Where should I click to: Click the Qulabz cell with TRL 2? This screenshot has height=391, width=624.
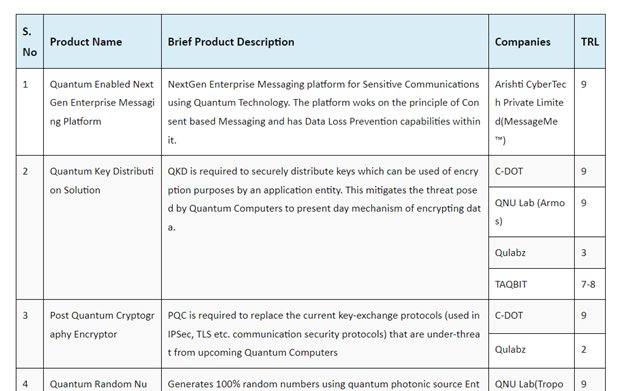(531, 350)
